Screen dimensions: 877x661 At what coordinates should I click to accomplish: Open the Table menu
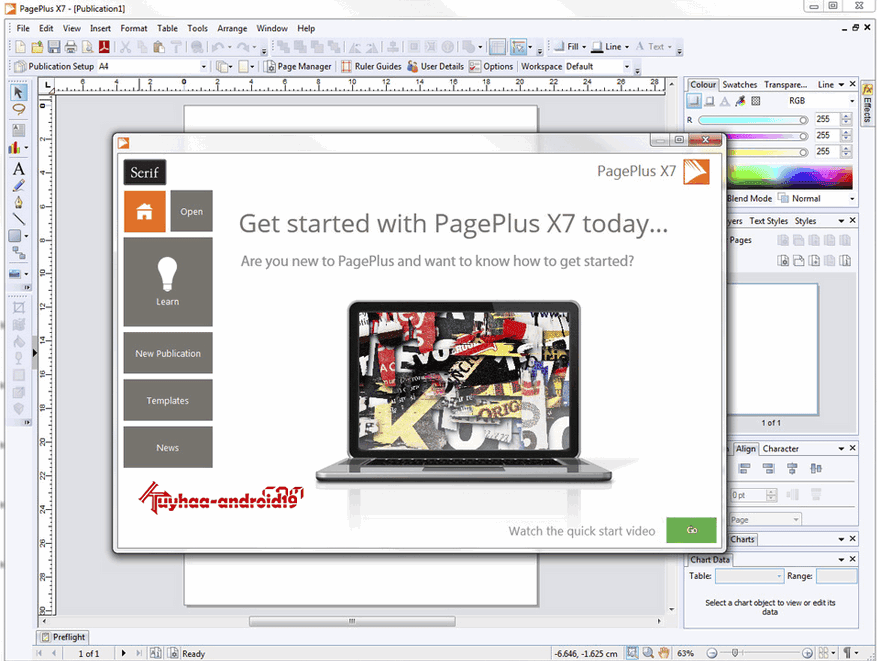pos(167,29)
